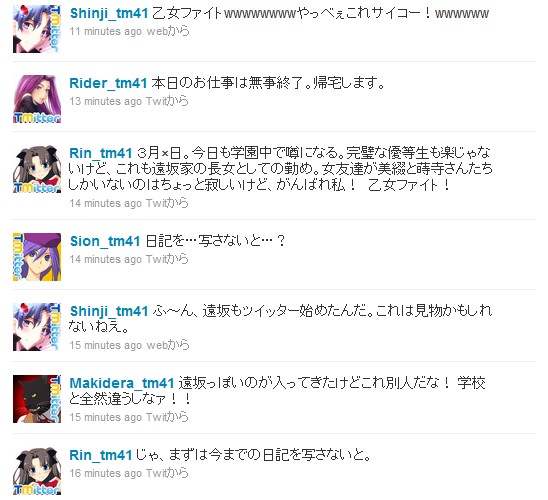Click Rin_tm41 avatar beside the 14 minutes ago tweet

point(37,169)
